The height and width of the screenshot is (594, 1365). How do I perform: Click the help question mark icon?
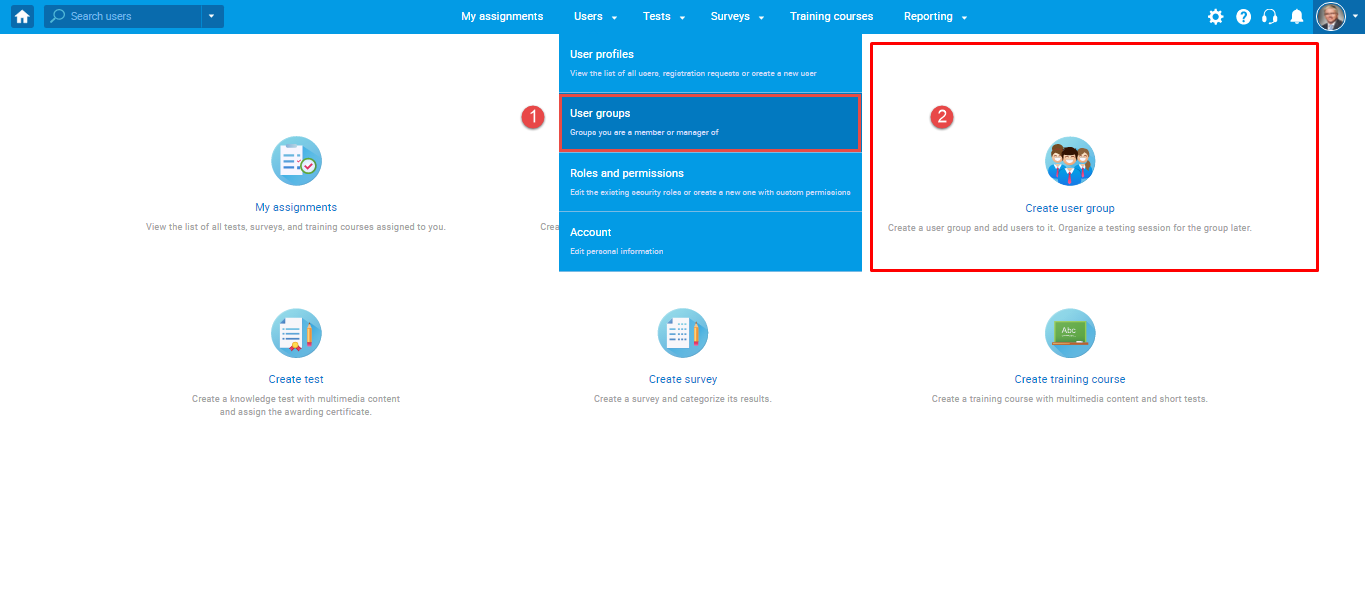(1243, 17)
